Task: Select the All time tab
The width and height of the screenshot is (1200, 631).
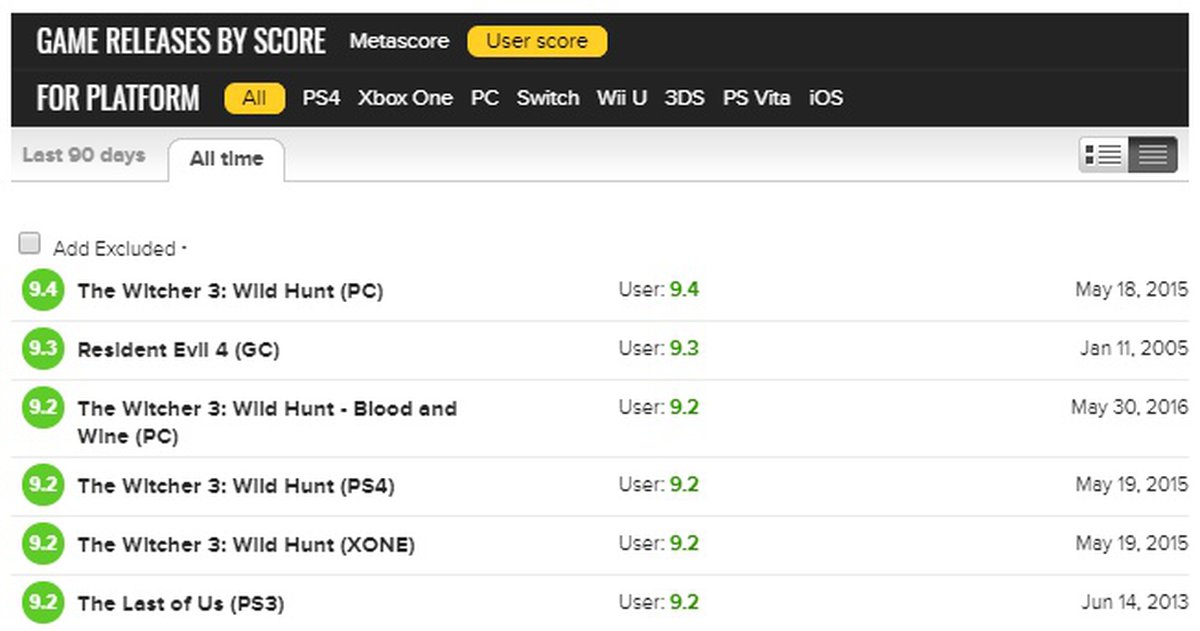Action: point(226,159)
